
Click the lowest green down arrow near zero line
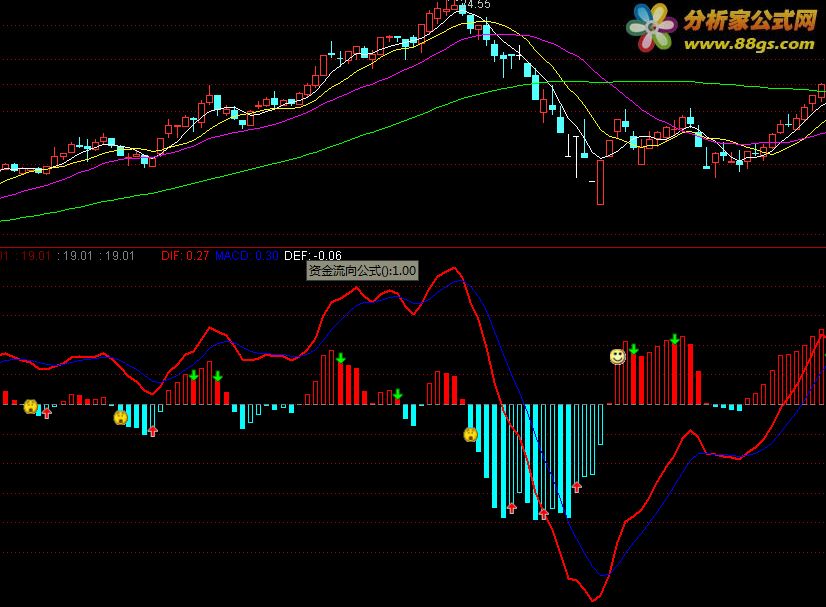coord(398,395)
